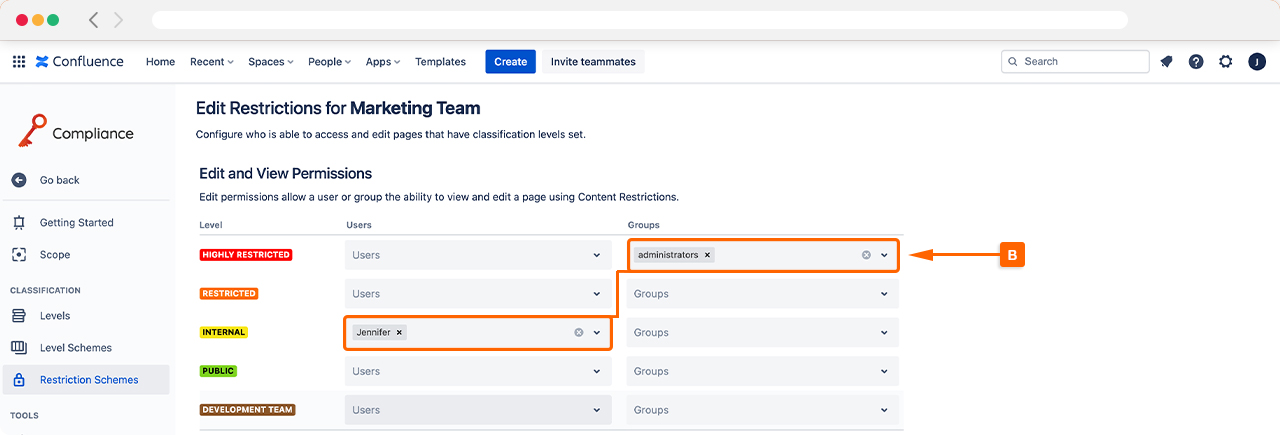Click Invite teammates button
Image resolution: width=1280 pixels, height=435 pixels.
(x=593, y=62)
